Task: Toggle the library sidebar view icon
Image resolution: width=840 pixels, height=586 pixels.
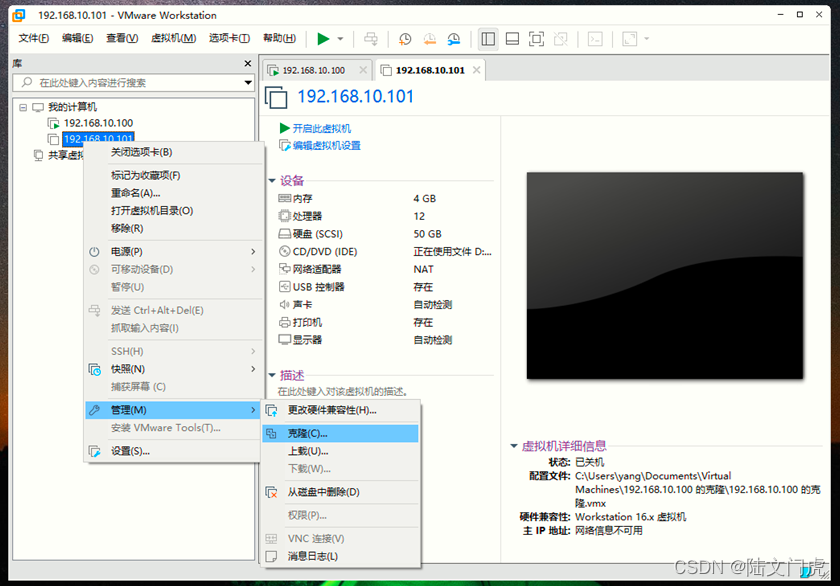Action: [x=488, y=39]
